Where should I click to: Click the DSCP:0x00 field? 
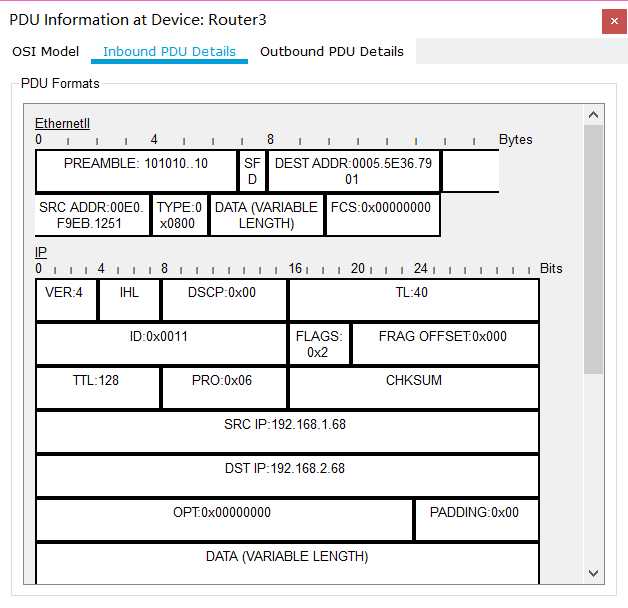(x=224, y=300)
